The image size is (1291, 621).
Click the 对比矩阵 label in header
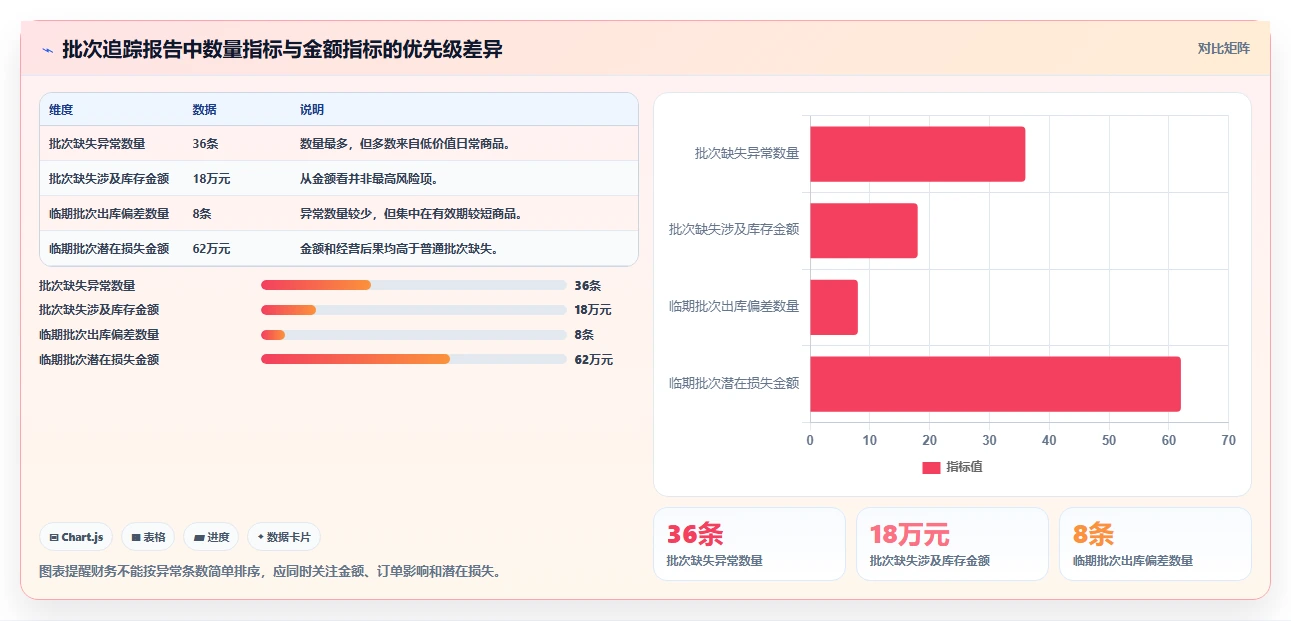(x=1224, y=48)
